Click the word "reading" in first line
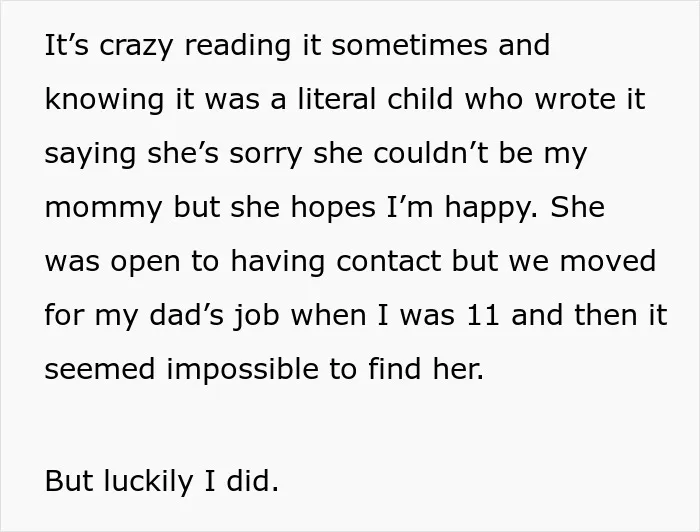This screenshot has width=700, height=532. (x=238, y=46)
